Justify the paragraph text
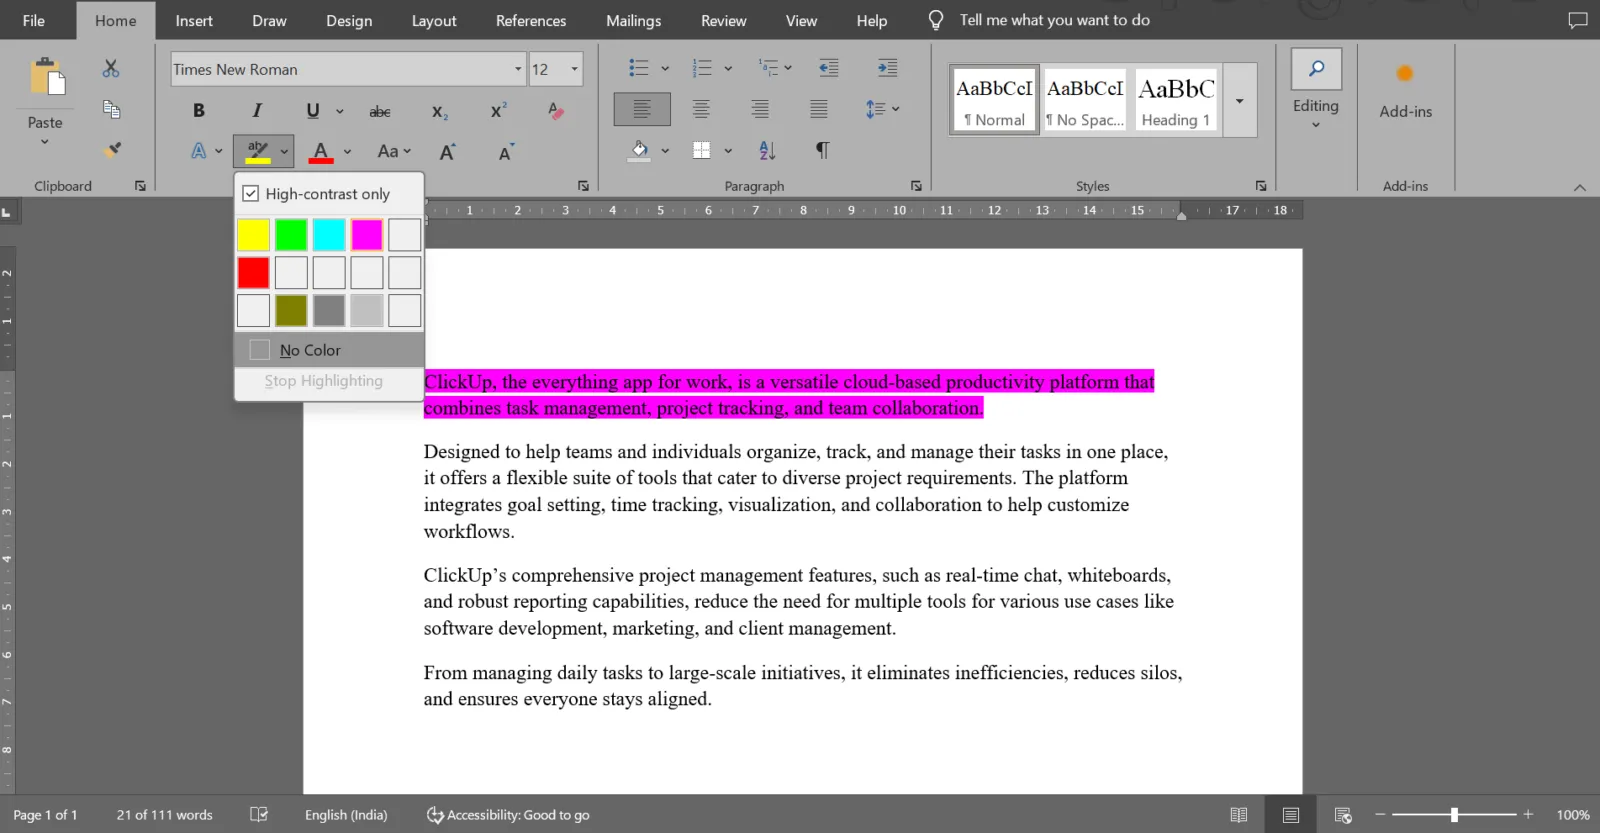 (x=818, y=109)
